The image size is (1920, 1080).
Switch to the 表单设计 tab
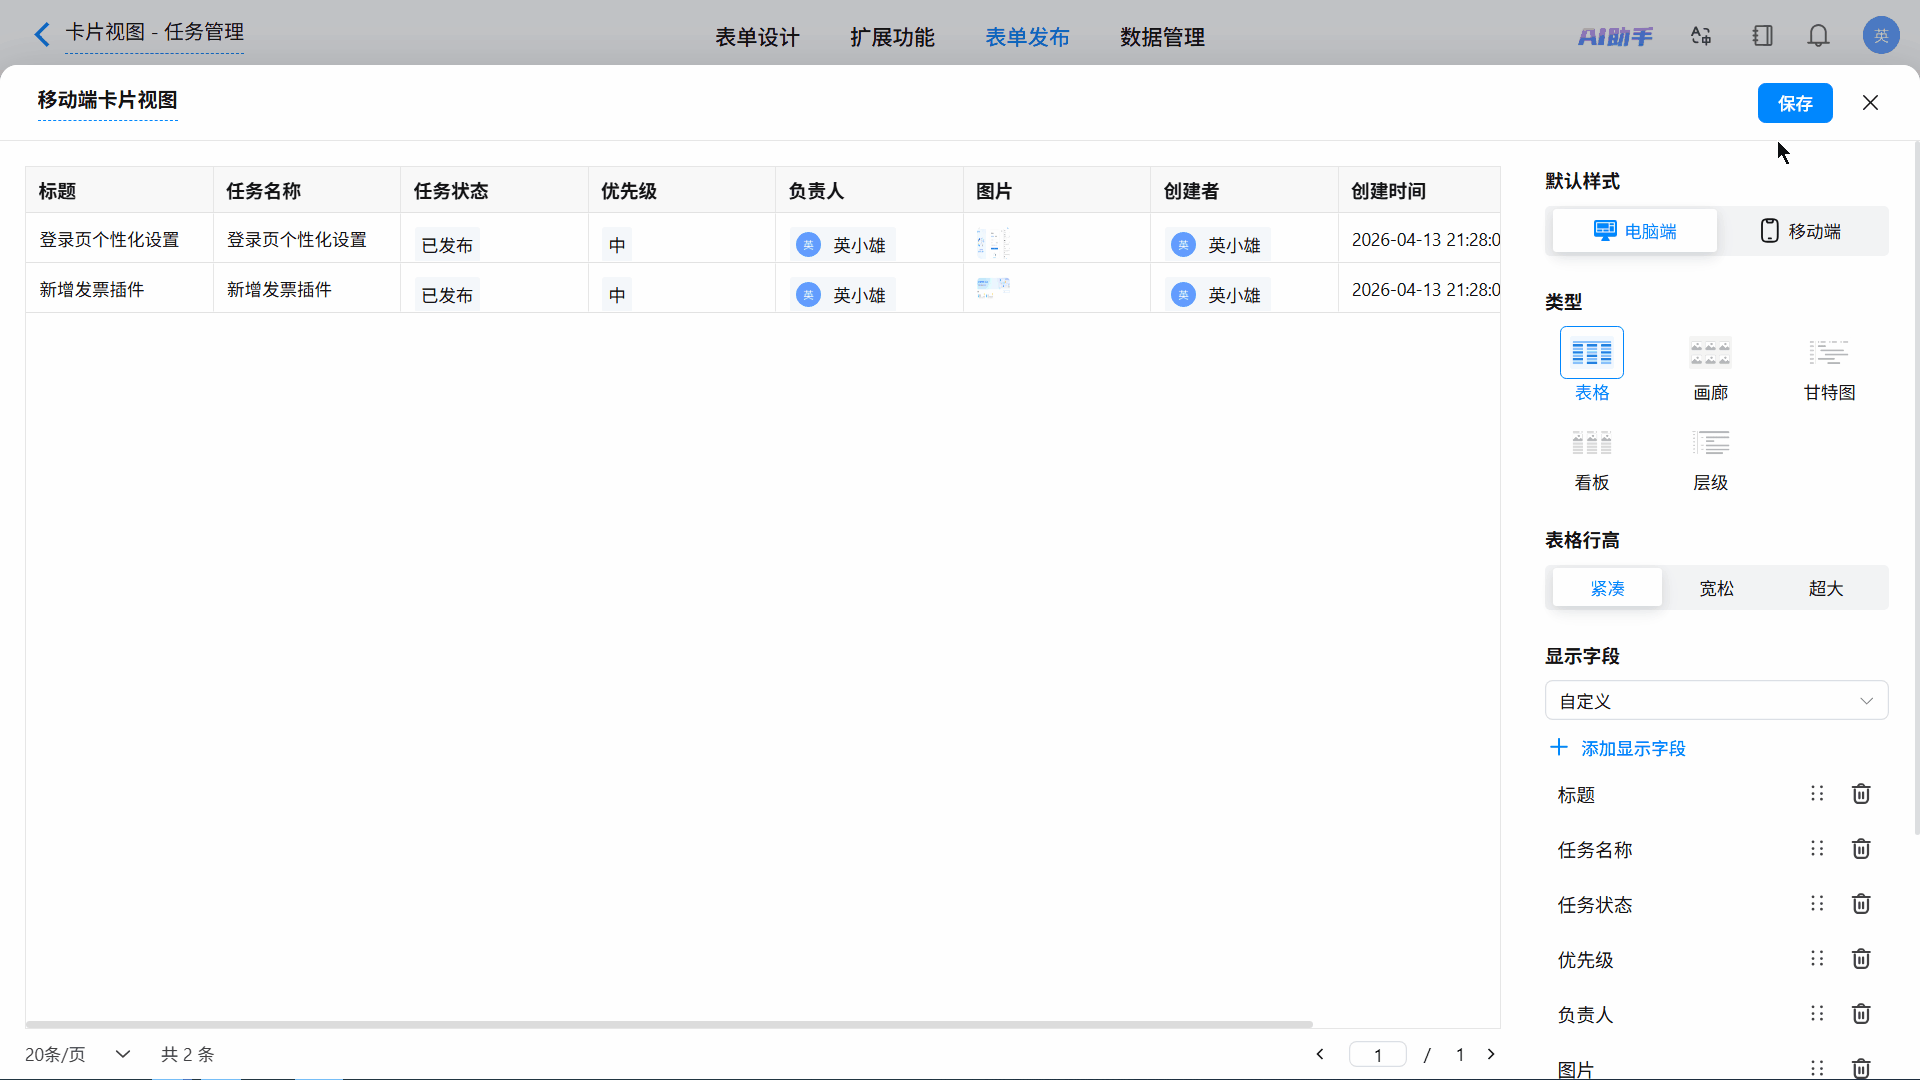[x=757, y=38]
